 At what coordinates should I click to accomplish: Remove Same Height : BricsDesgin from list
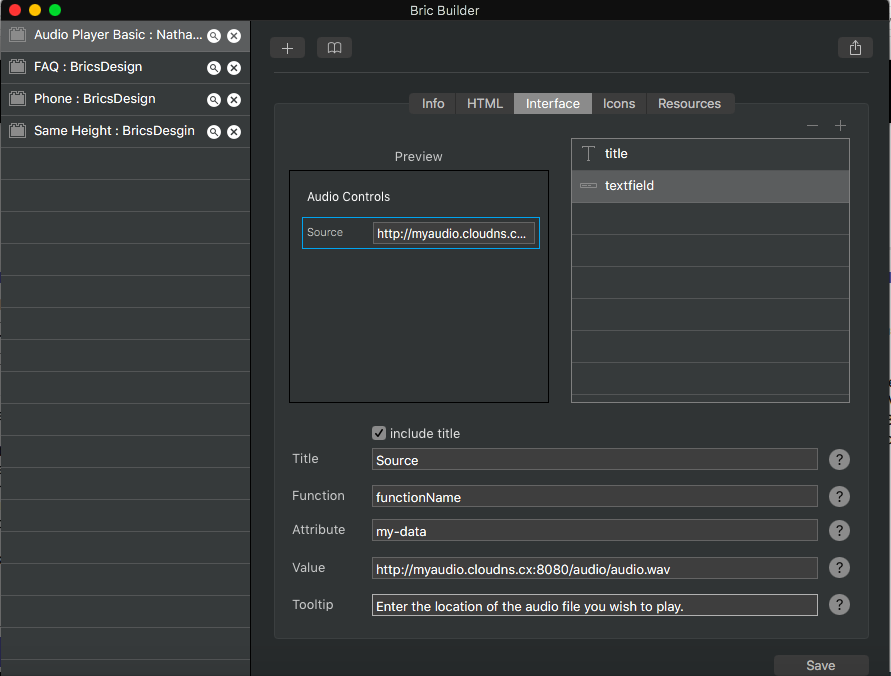pyautogui.click(x=234, y=132)
